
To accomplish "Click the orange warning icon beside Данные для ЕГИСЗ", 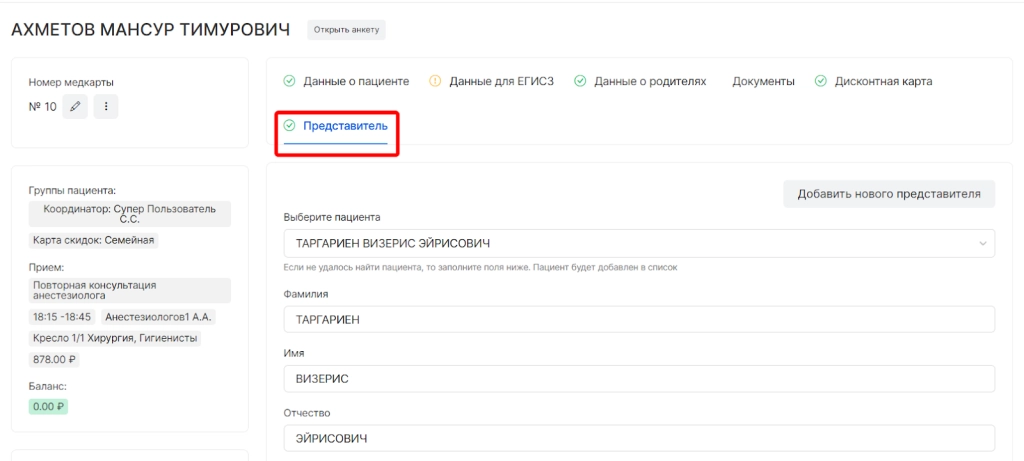I will click(x=435, y=81).
